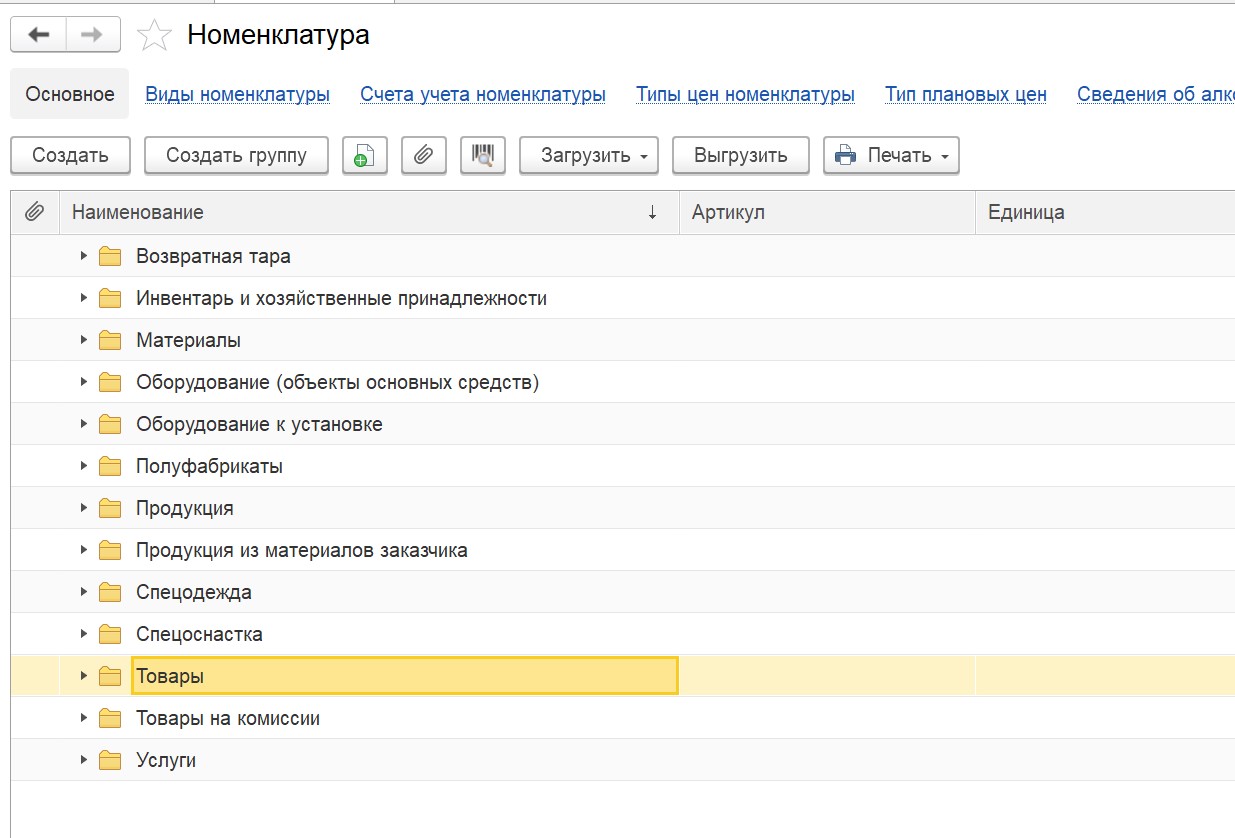Expand the Услуги group

84,760
